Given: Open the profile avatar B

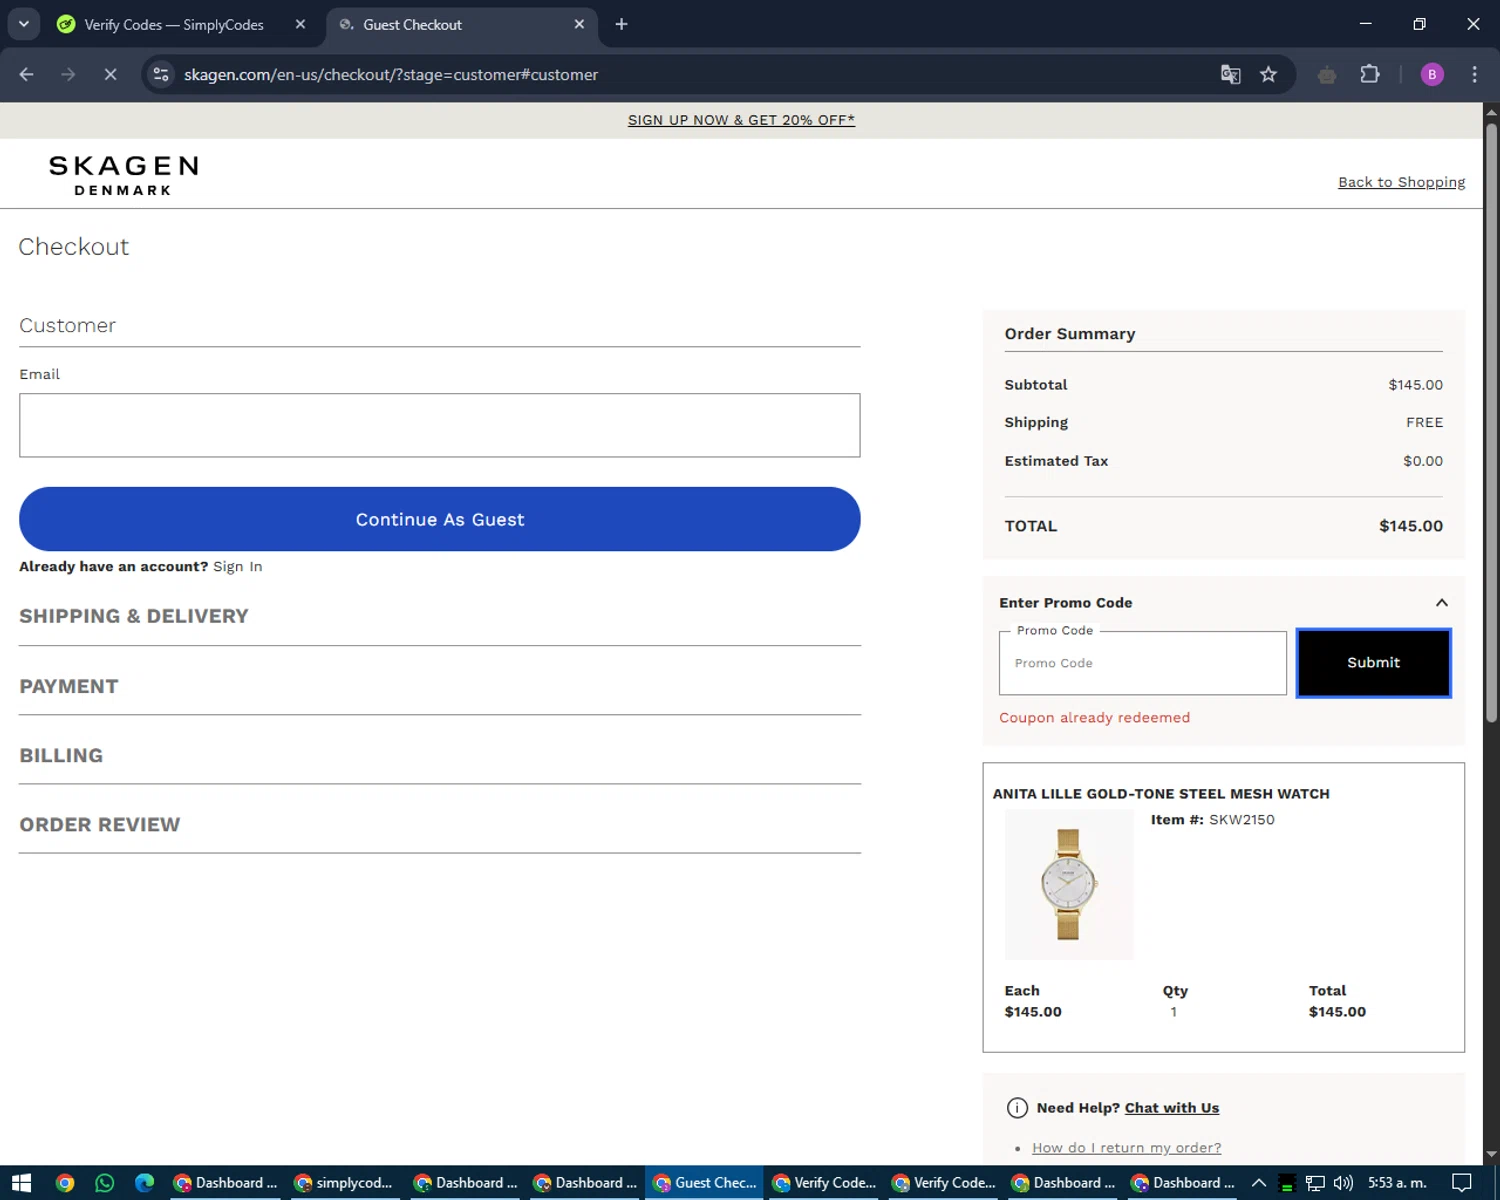Looking at the screenshot, I should tap(1432, 75).
